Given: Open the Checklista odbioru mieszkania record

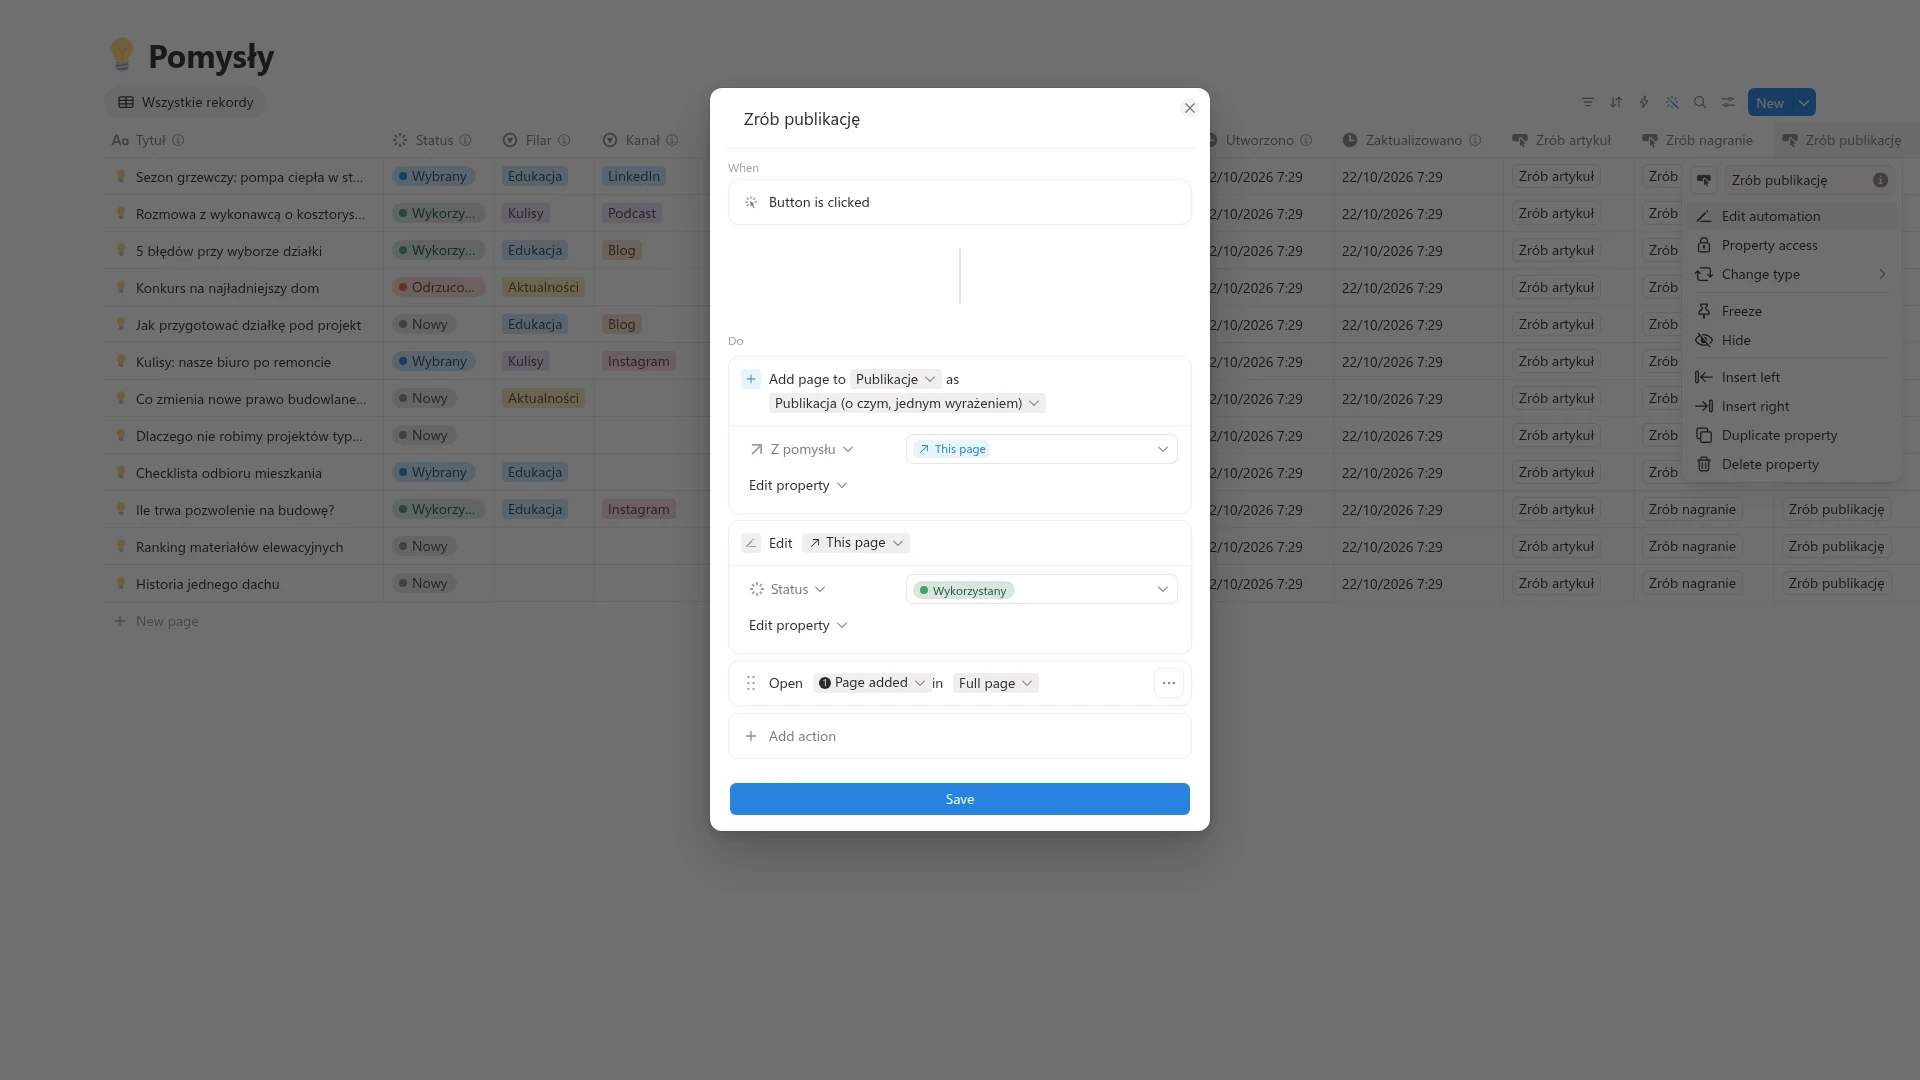Looking at the screenshot, I should point(229,473).
